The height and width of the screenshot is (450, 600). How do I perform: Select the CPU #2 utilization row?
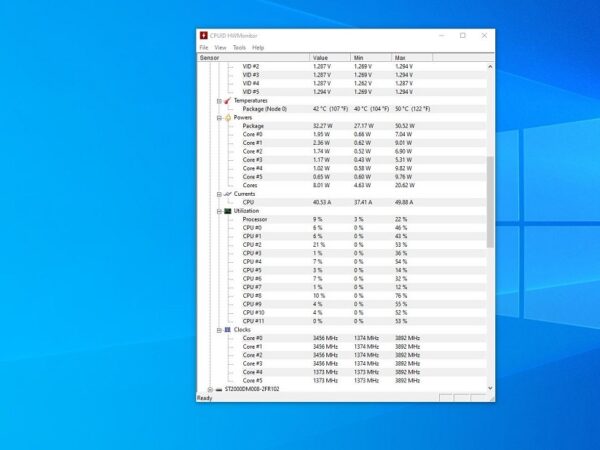342,245
